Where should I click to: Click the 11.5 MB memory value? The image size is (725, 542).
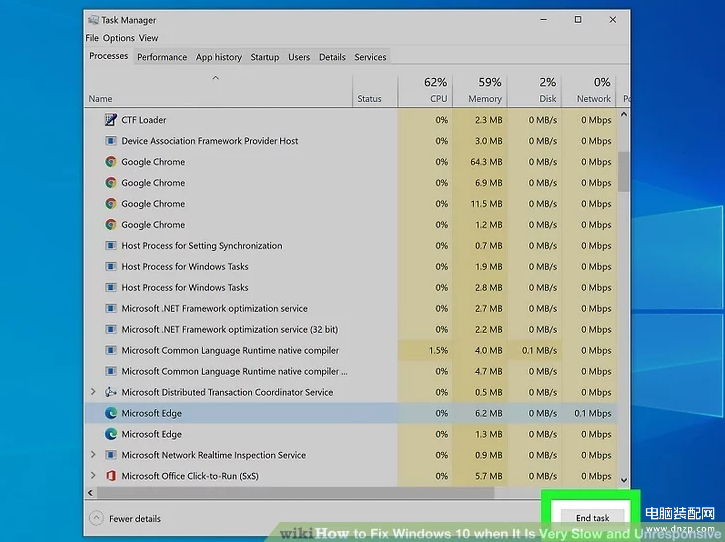[x=486, y=203]
